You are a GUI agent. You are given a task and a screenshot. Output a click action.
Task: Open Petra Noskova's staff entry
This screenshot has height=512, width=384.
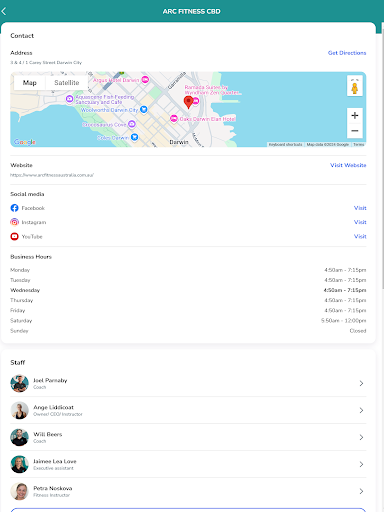(188, 491)
